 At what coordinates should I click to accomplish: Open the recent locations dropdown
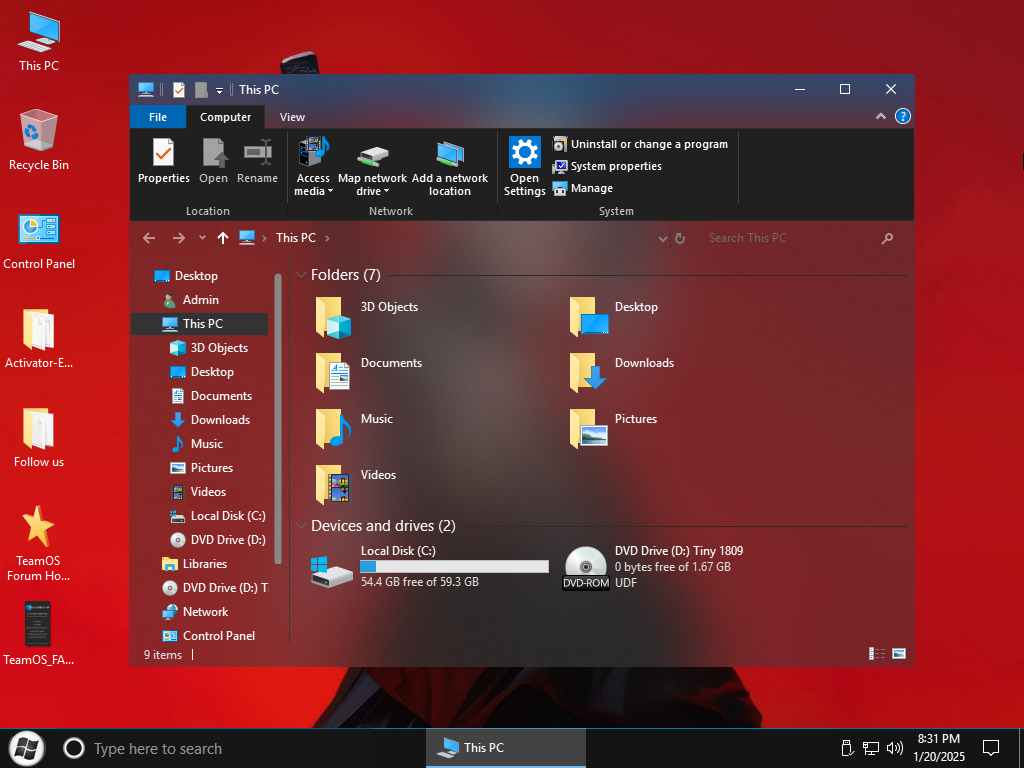(x=202, y=238)
